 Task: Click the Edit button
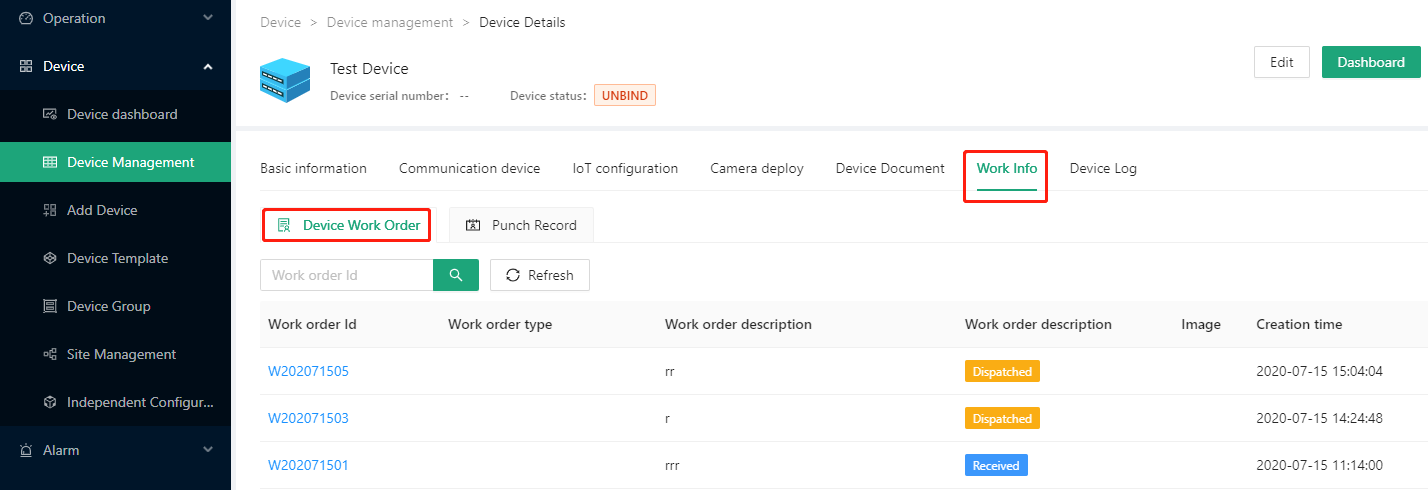1282,62
